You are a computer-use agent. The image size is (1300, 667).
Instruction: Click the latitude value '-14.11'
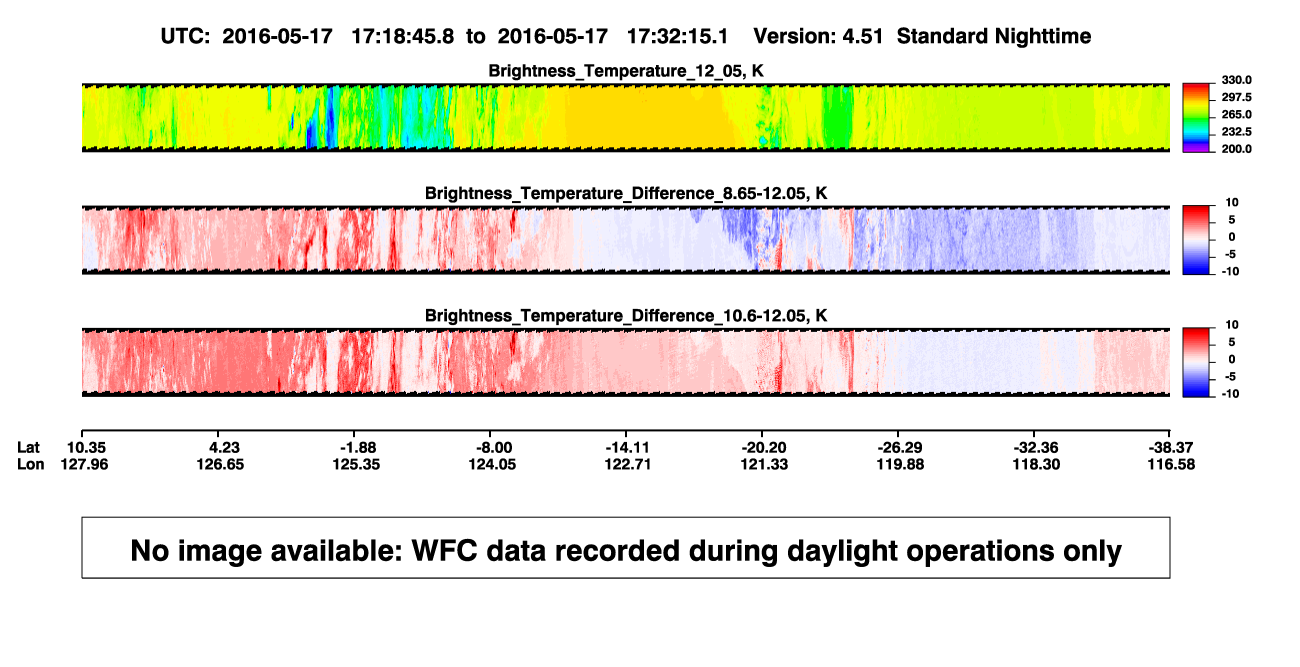click(x=629, y=447)
